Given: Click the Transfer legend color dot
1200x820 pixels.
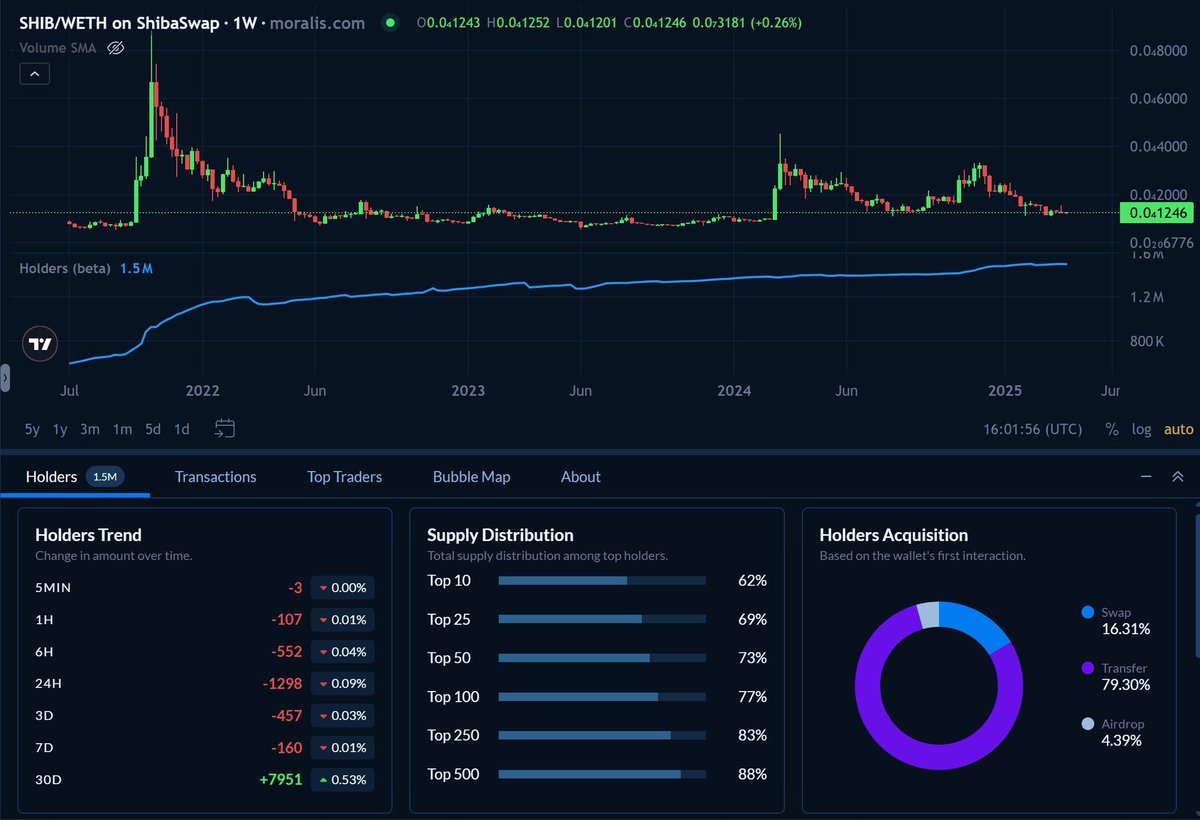Looking at the screenshot, I should point(1087,668).
